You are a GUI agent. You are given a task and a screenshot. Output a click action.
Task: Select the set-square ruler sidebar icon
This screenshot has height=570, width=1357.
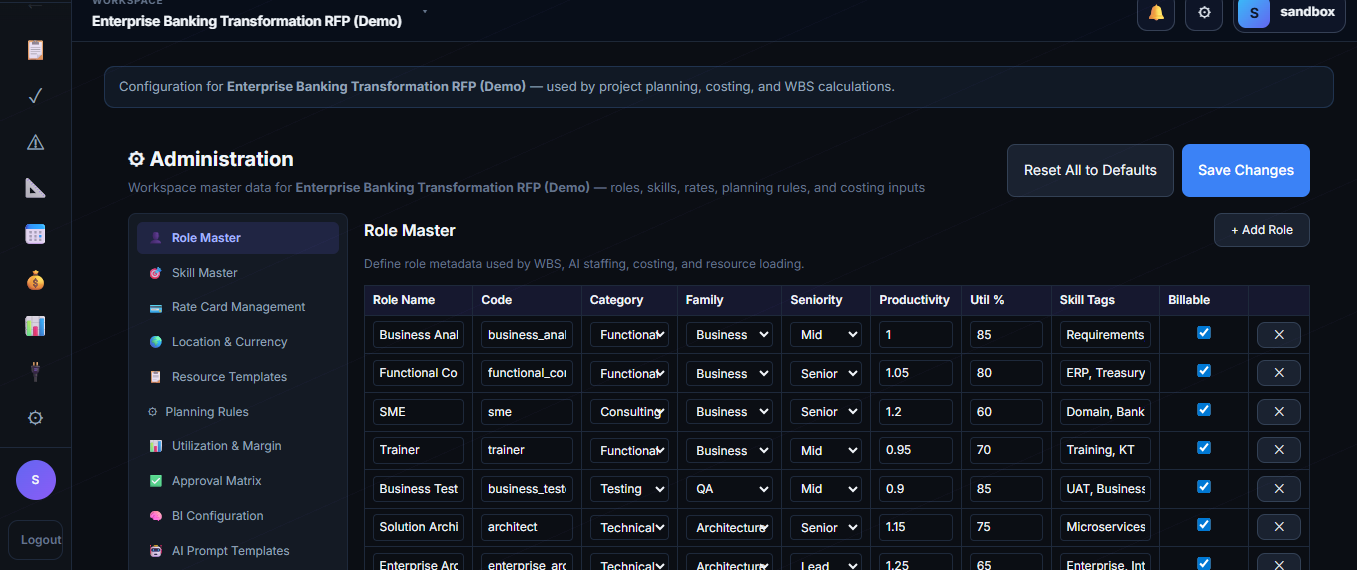tap(35, 188)
